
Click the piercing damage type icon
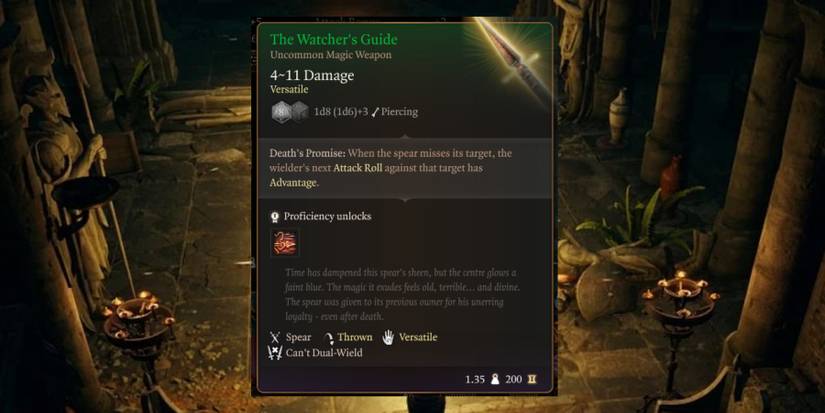tap(375, 112)
